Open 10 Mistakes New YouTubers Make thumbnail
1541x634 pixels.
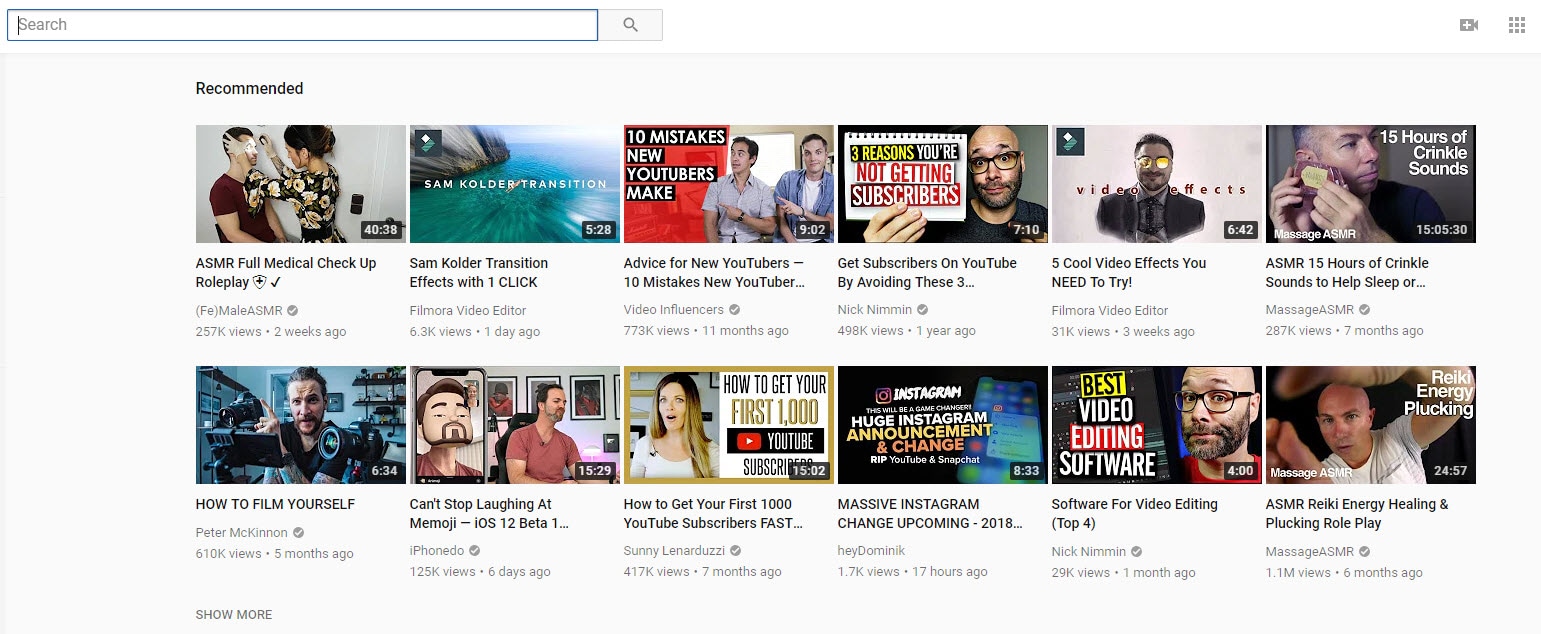click(729, 184)
